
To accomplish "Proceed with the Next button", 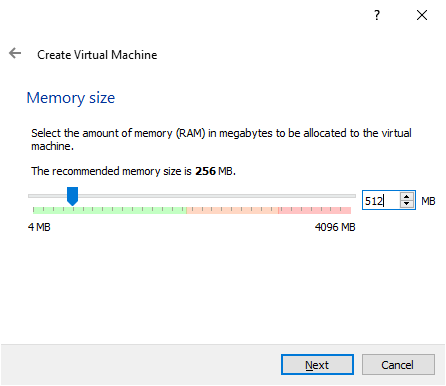I will (x=317, y=365).
